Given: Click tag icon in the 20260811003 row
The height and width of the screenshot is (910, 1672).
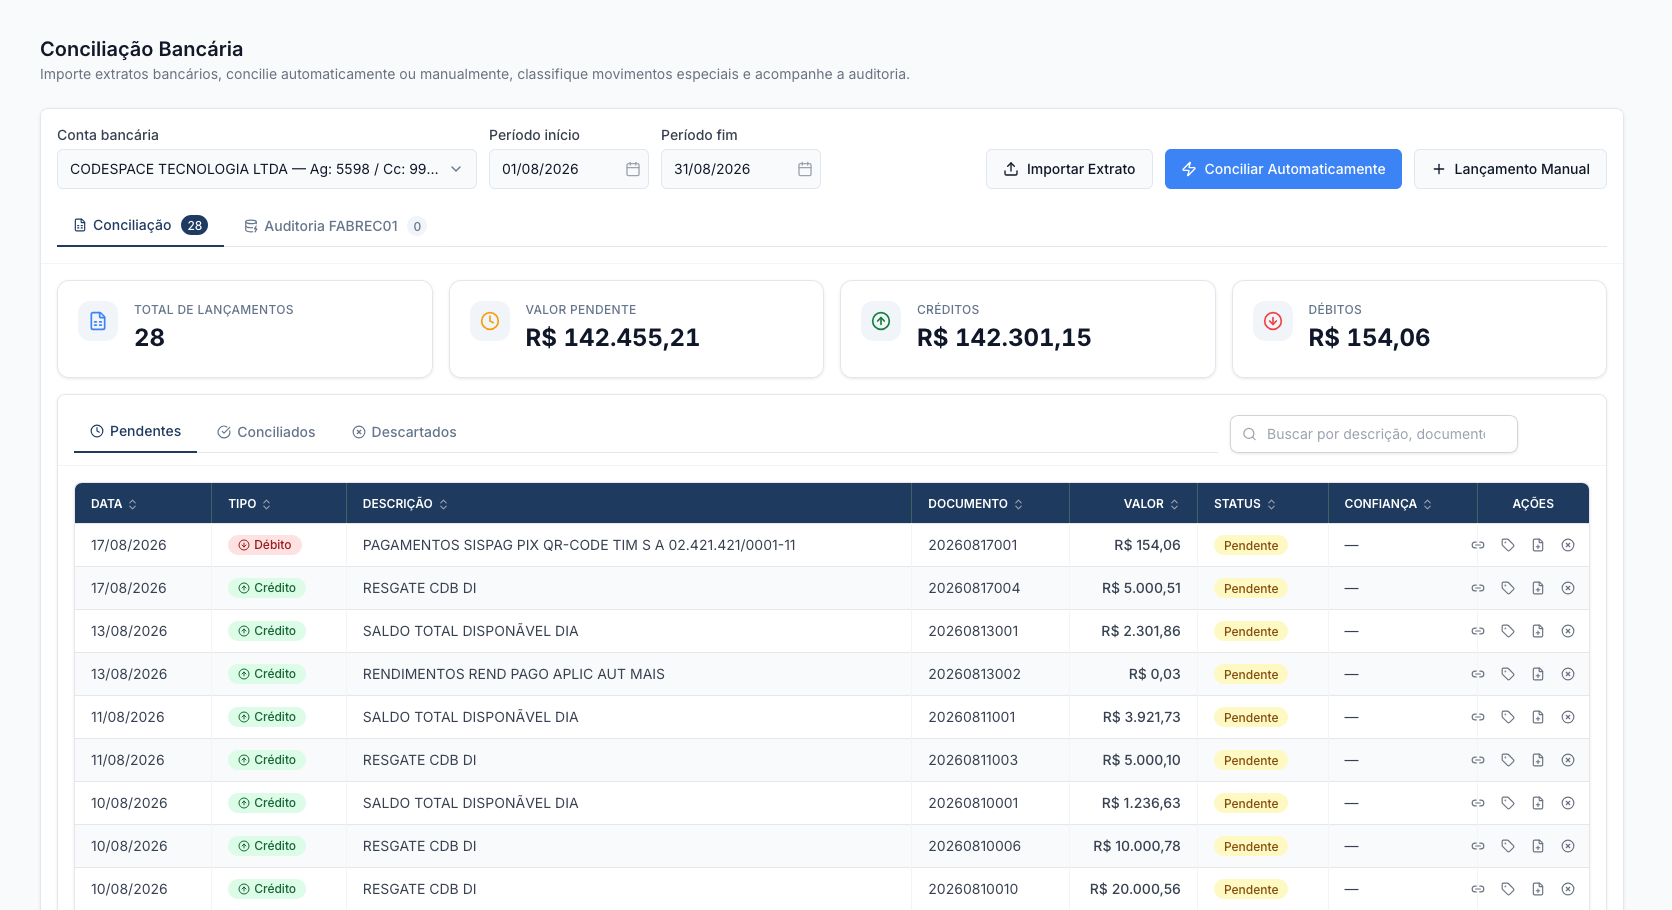Looking at the screenshot, I should [x=1508, y=760].
